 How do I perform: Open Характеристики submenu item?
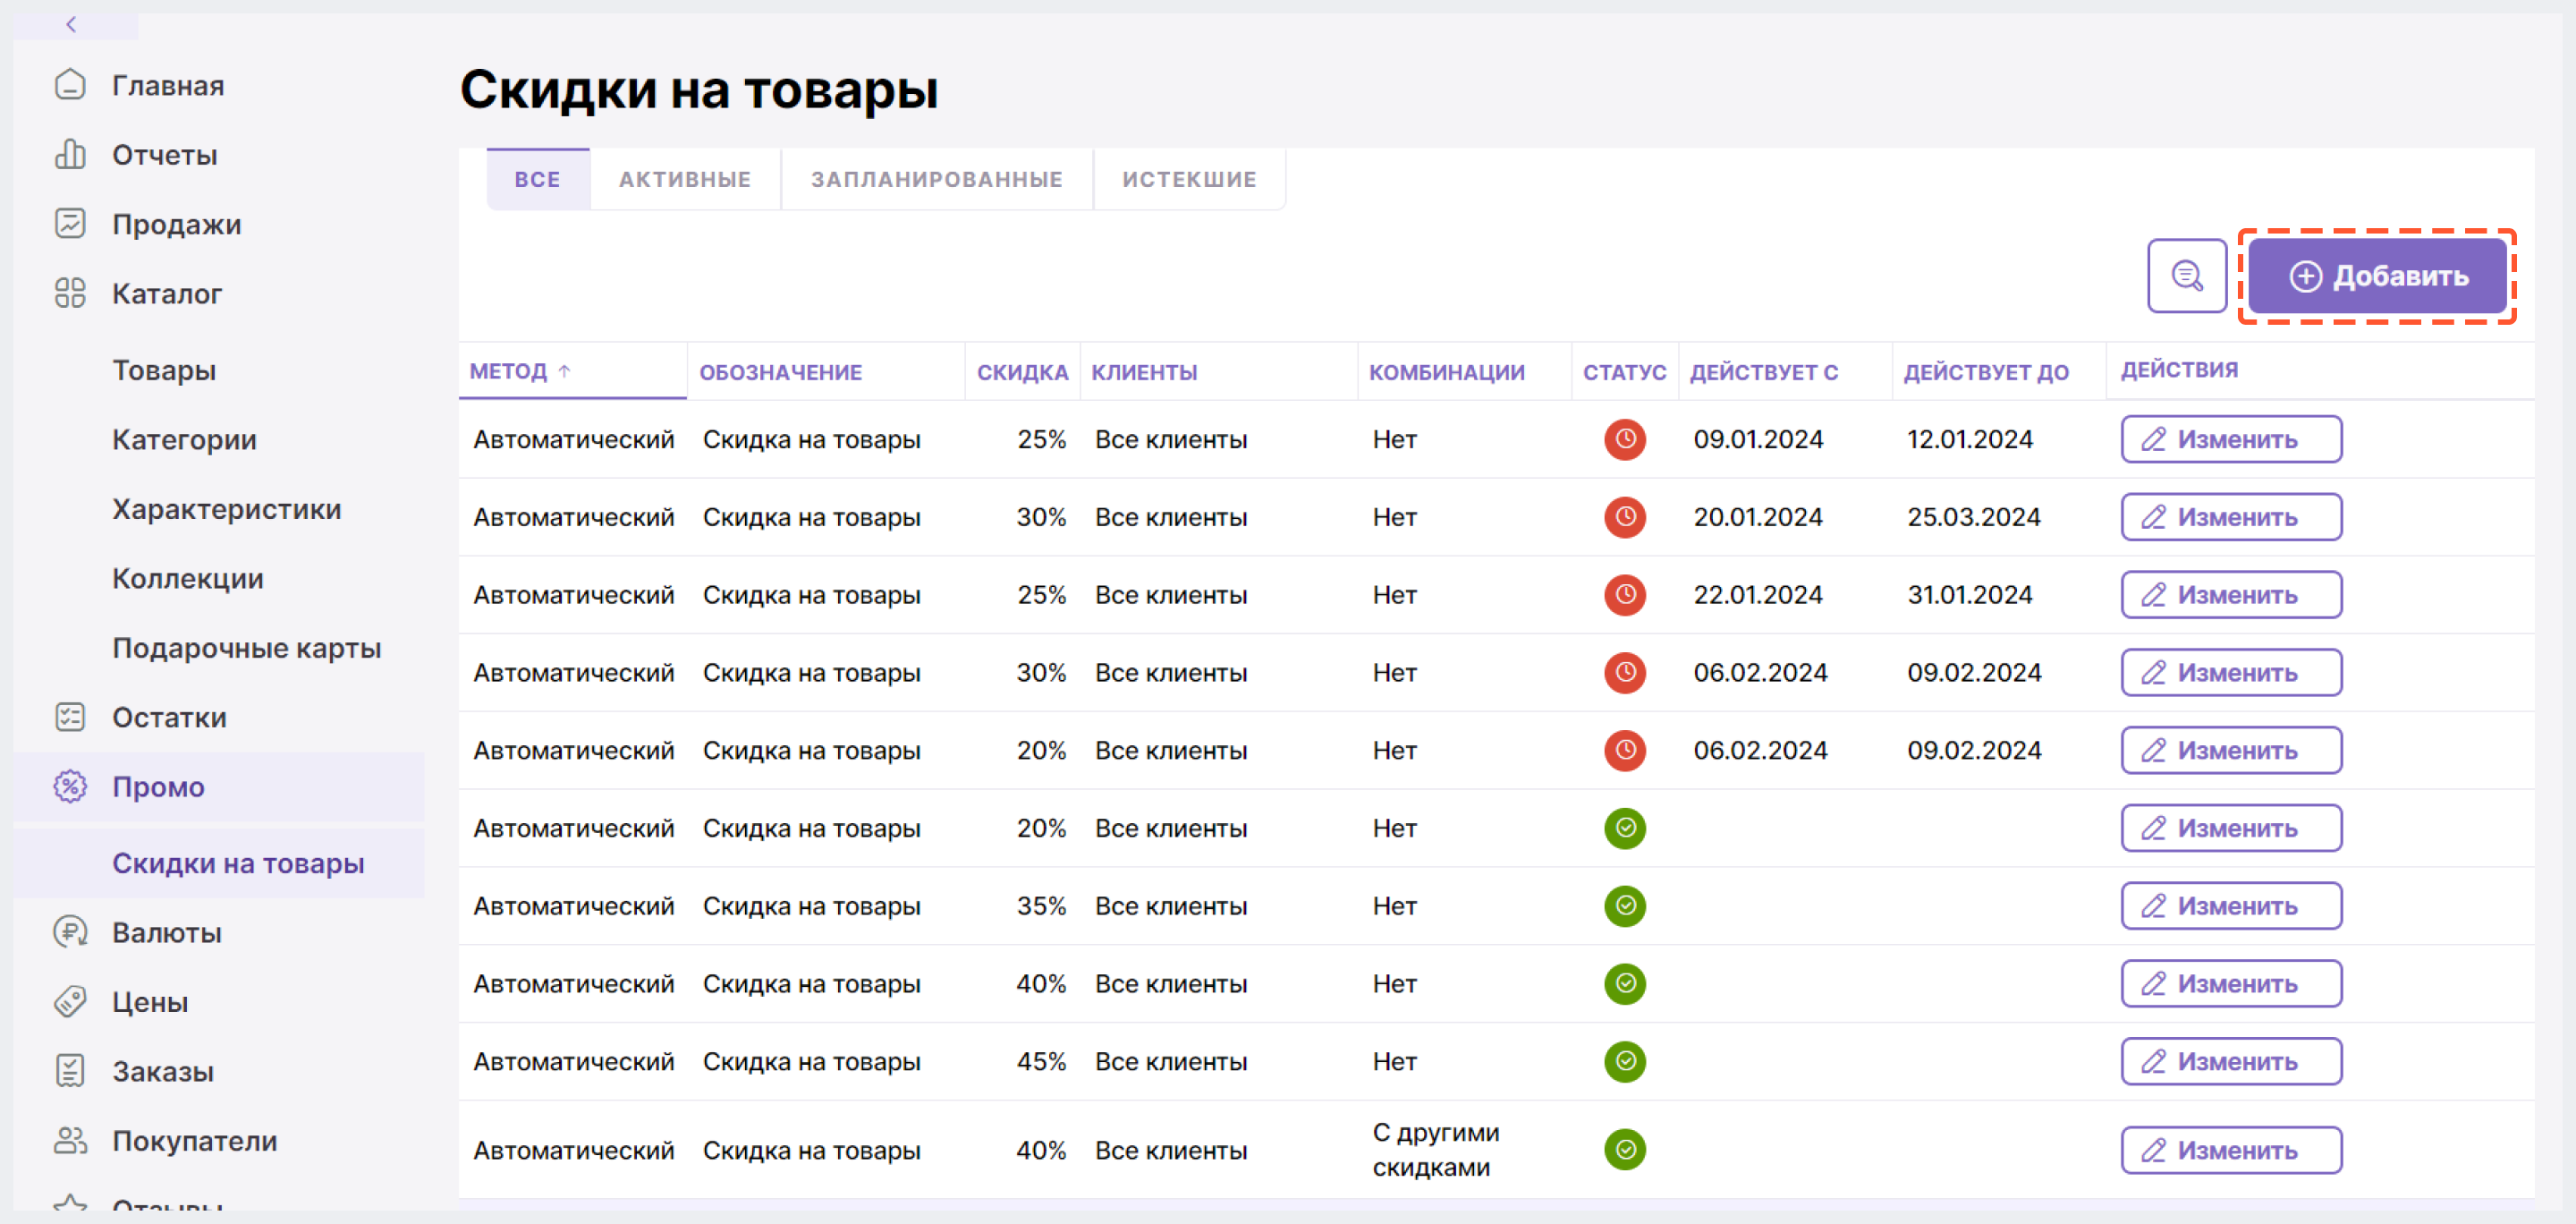pos(227,509)
